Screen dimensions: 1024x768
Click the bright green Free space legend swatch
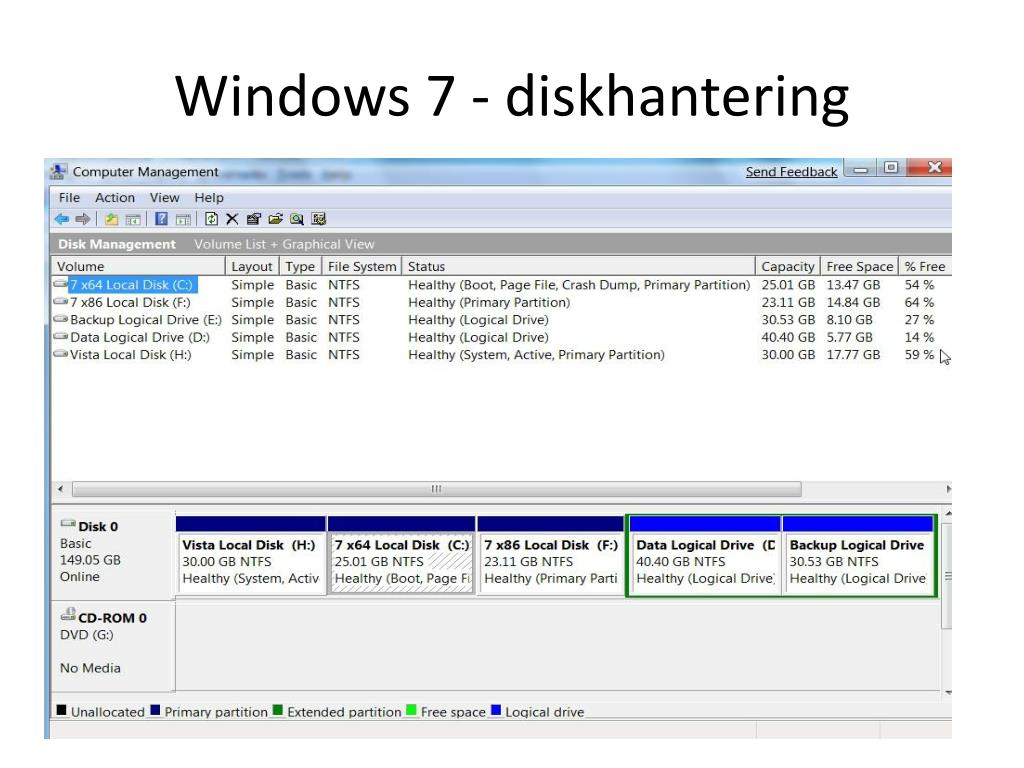click(x=411, y=711)
